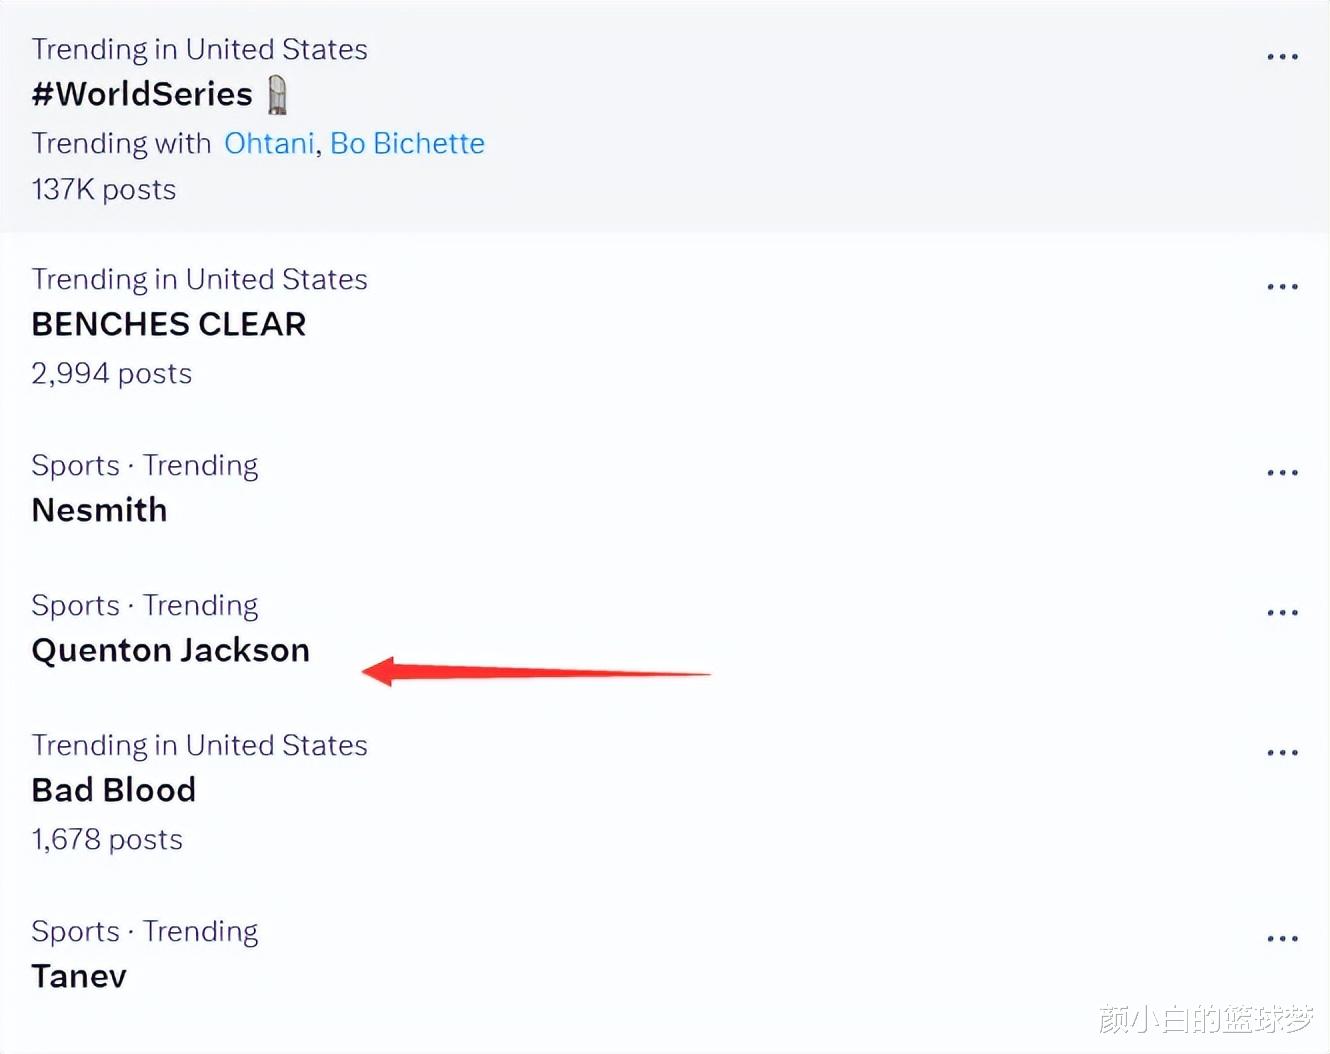Open more options for #WorldSeries trend
The width and height of the screenshot is (1330, 1054).
point(1282,57)
